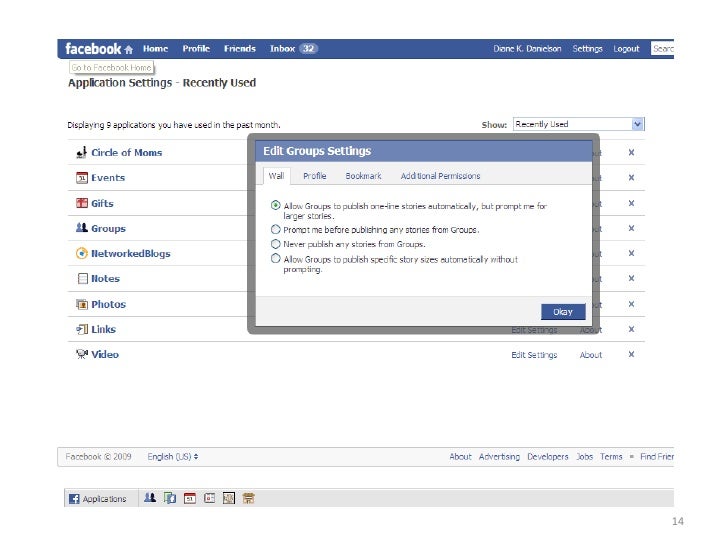Click the Edit Groups Settings title bar
Image resolution: width=728 pixels, height=546 pixels.
[x=423, y=151]
